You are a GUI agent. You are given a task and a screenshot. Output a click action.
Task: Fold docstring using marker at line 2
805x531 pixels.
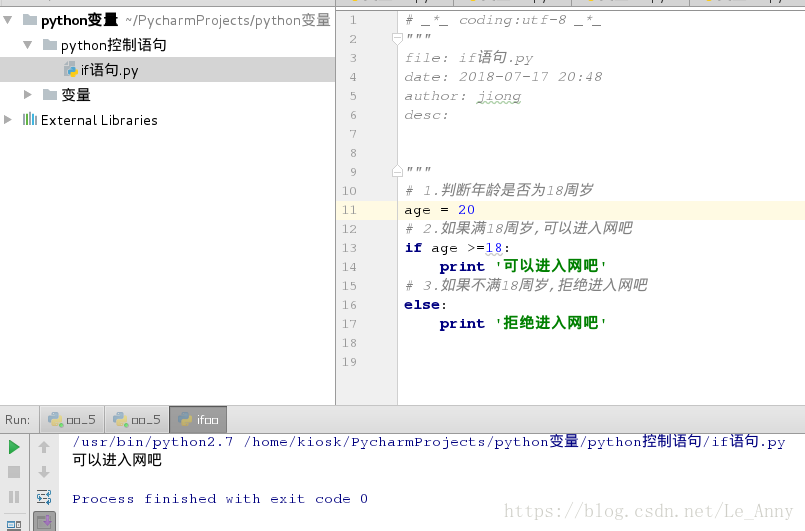397,38
